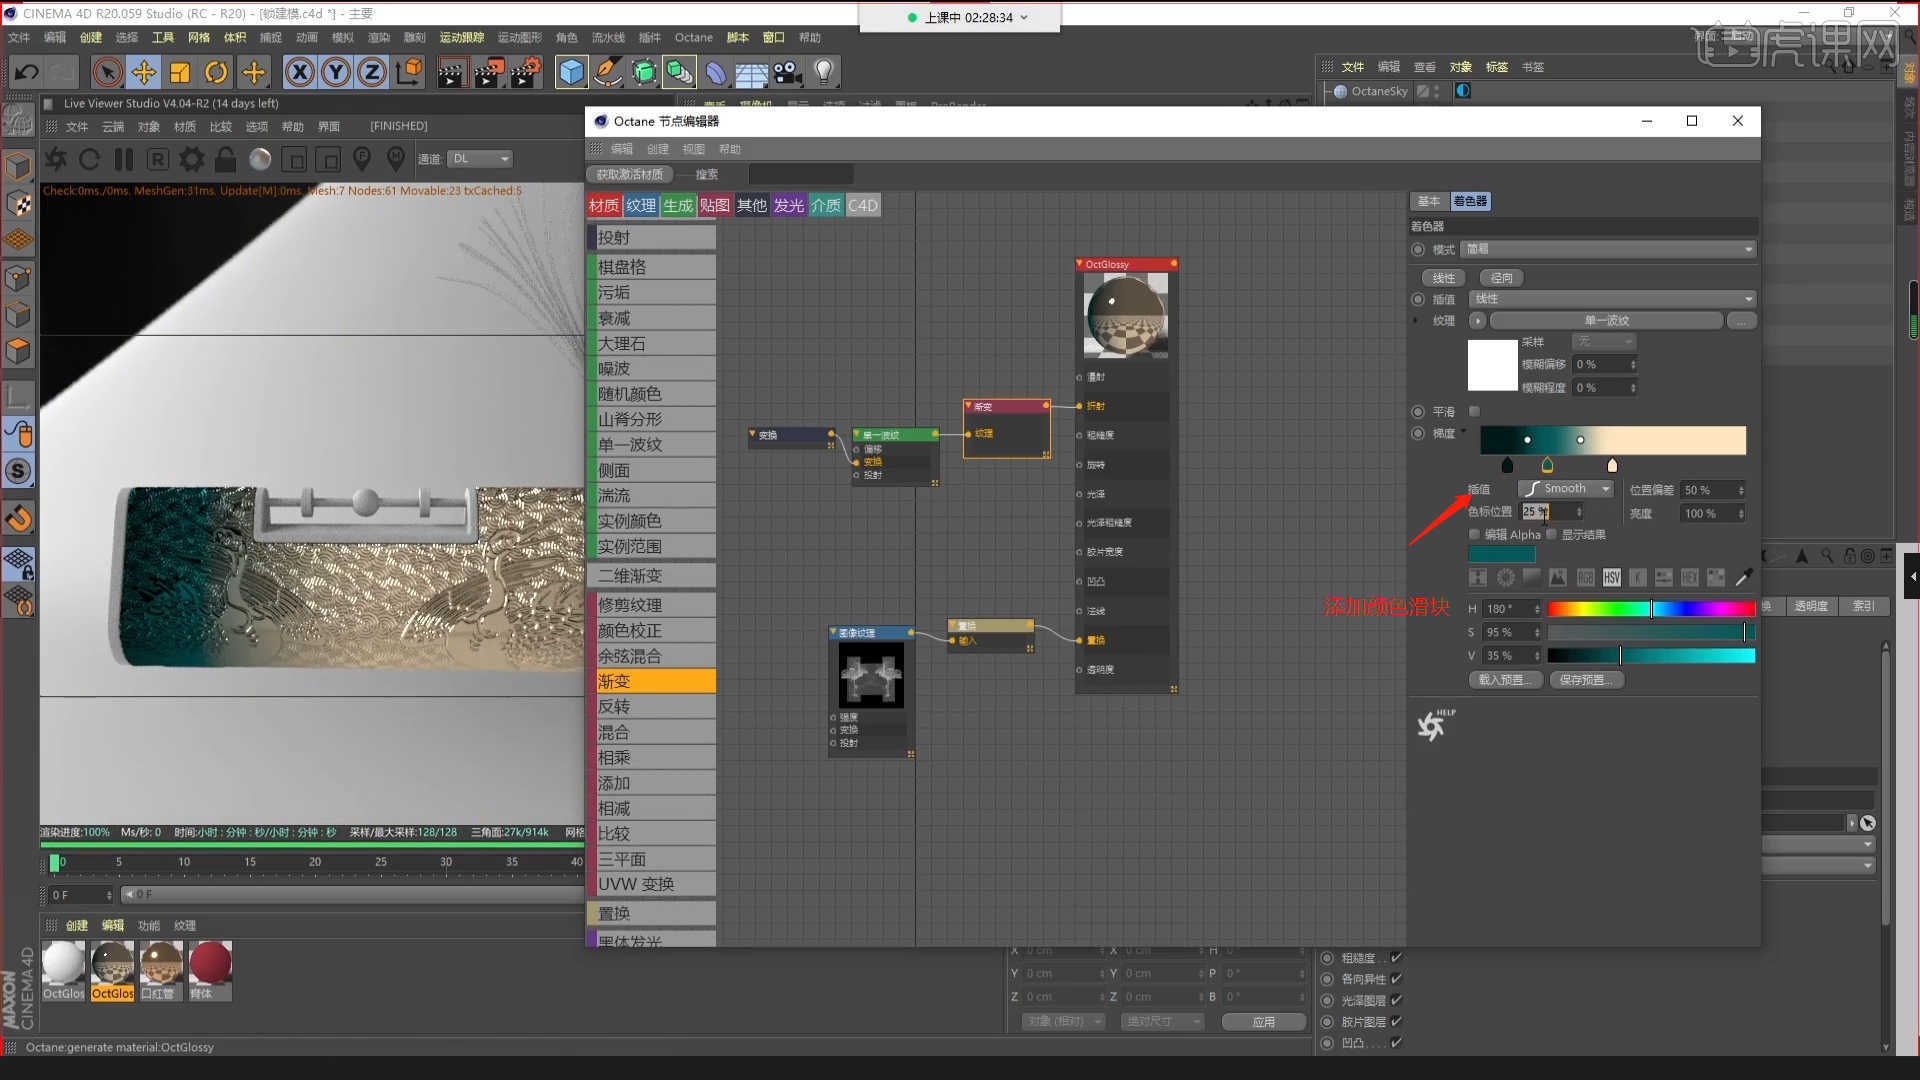Restart render in Live Viewer

pos(89,159)
